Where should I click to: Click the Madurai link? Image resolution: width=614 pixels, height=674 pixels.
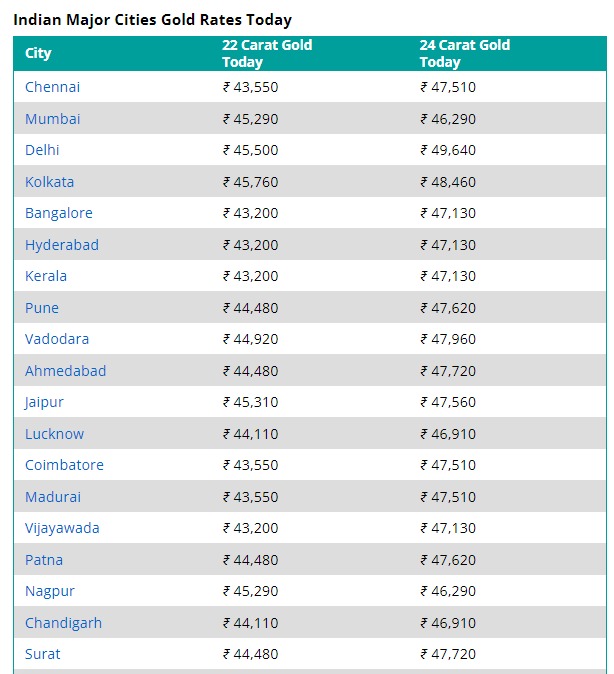tap(53, 497)
